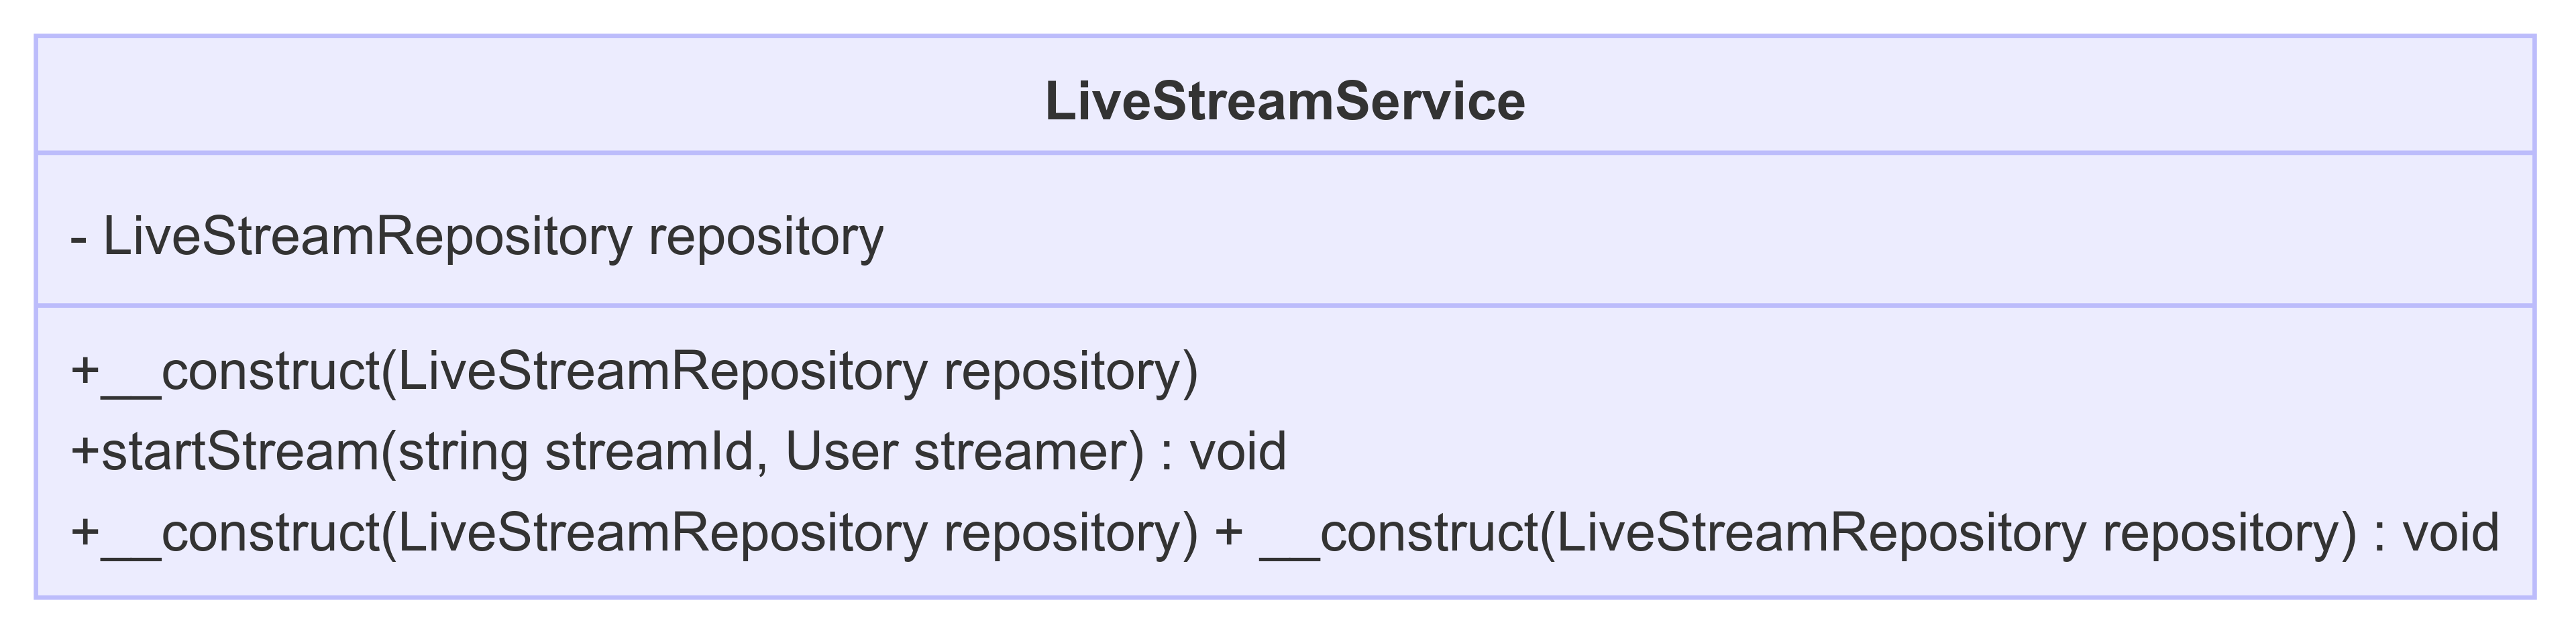Click the plus sign before the first __construct

click(85, 372)
